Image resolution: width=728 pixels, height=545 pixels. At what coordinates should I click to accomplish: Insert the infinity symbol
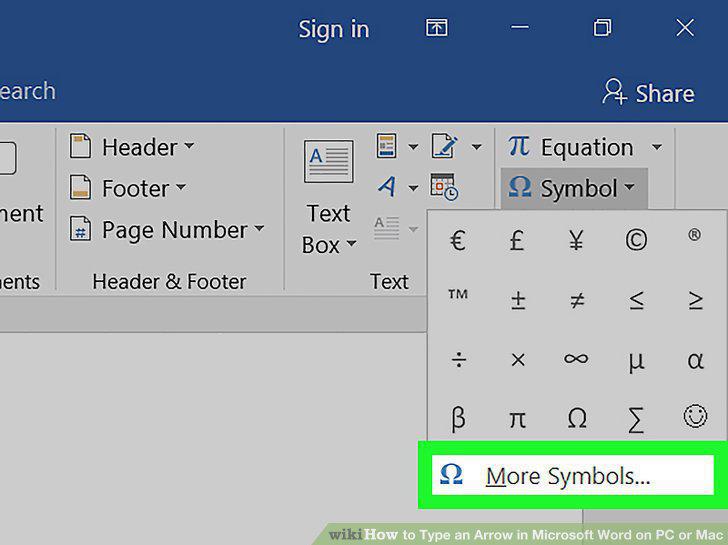576,359
